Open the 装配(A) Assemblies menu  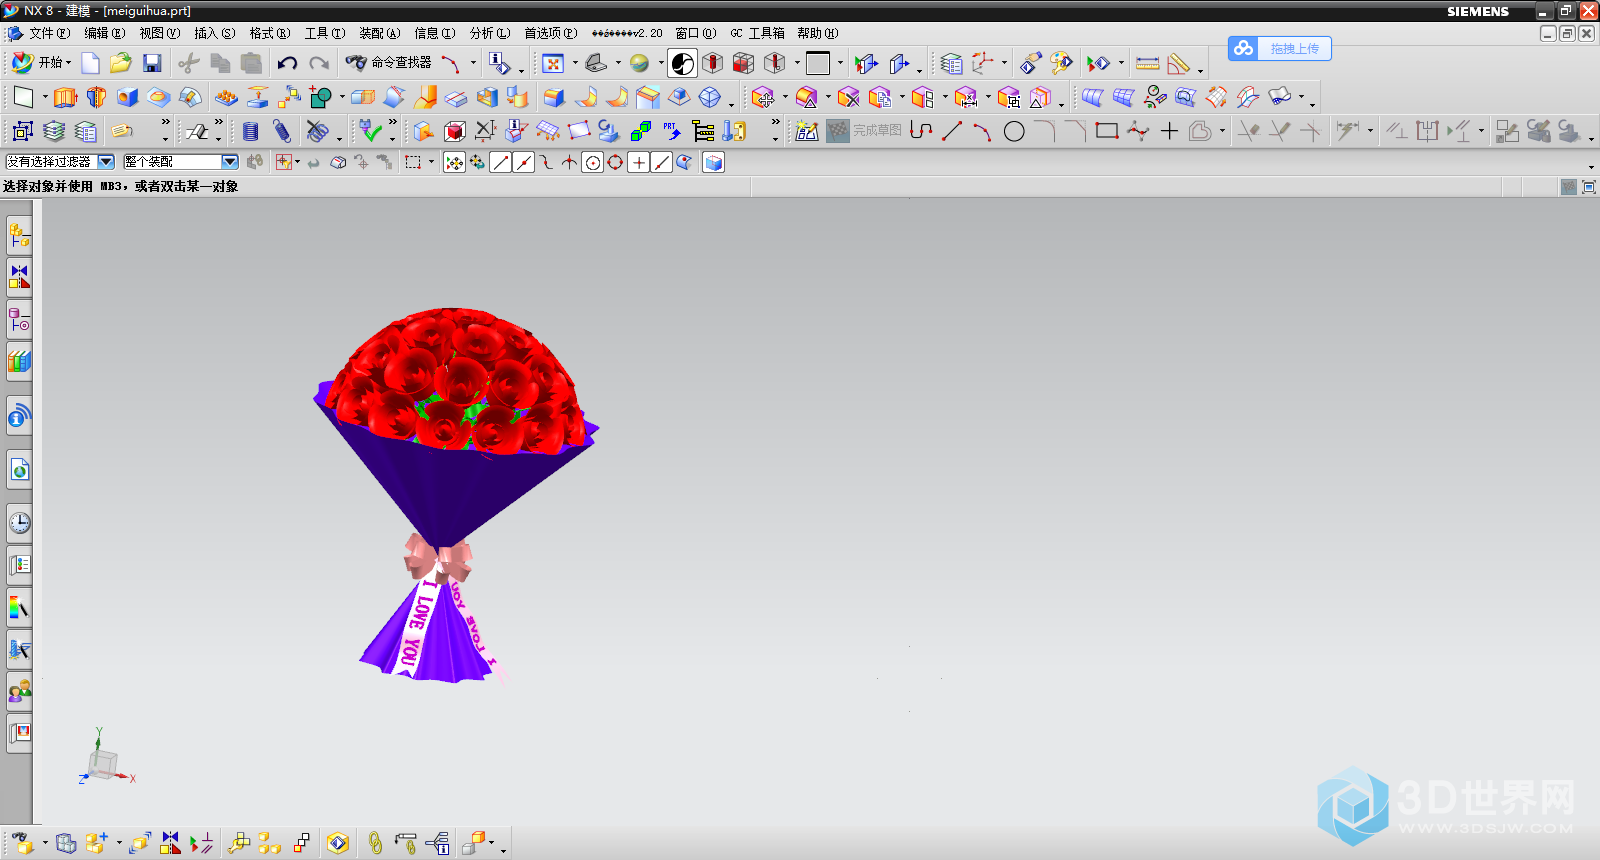pos(380,33)
